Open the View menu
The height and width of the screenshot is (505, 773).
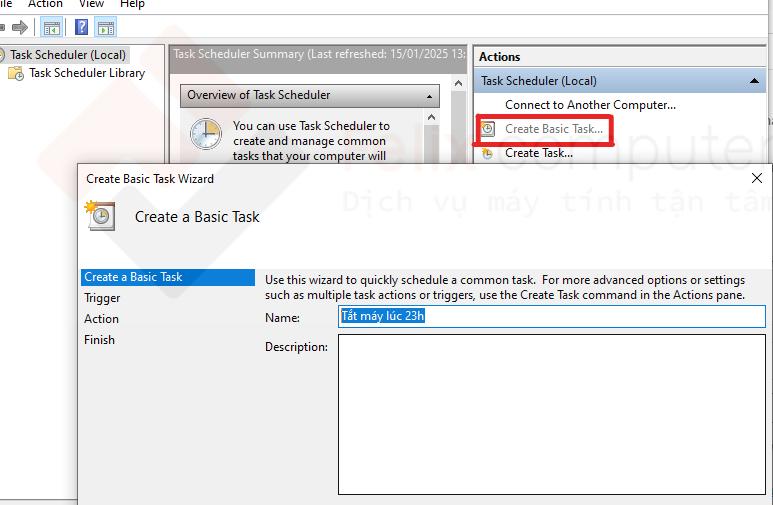pyautogui.click(x=91, y=5)
